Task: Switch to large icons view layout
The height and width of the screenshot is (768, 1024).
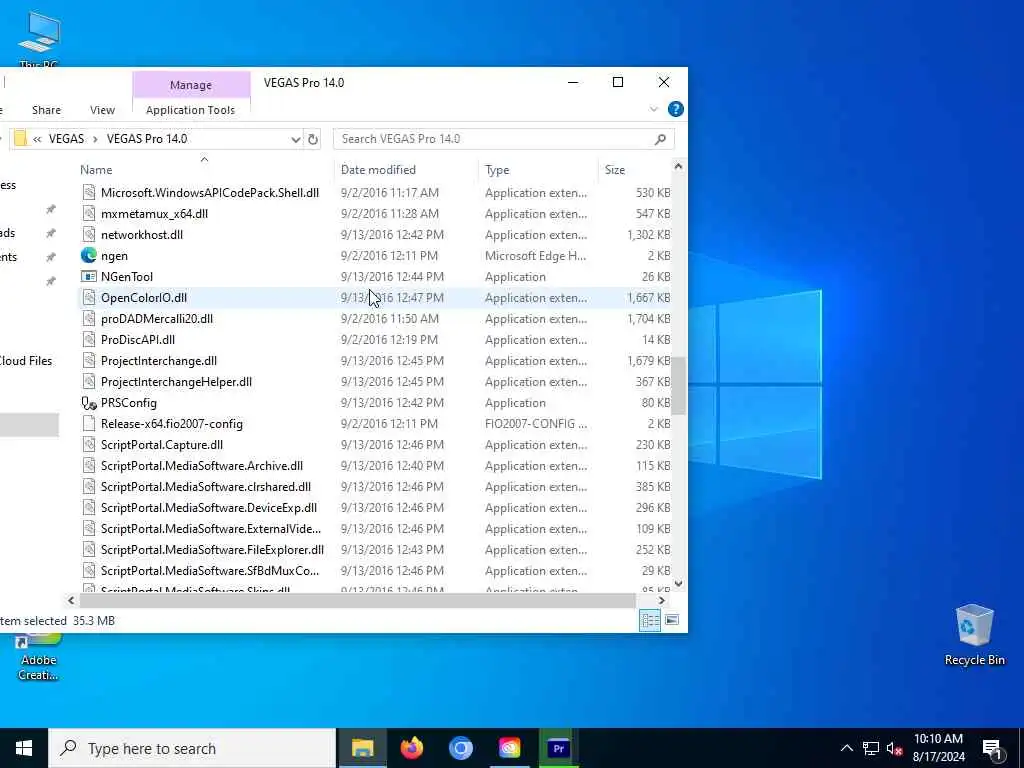Action: pos(672,620)
